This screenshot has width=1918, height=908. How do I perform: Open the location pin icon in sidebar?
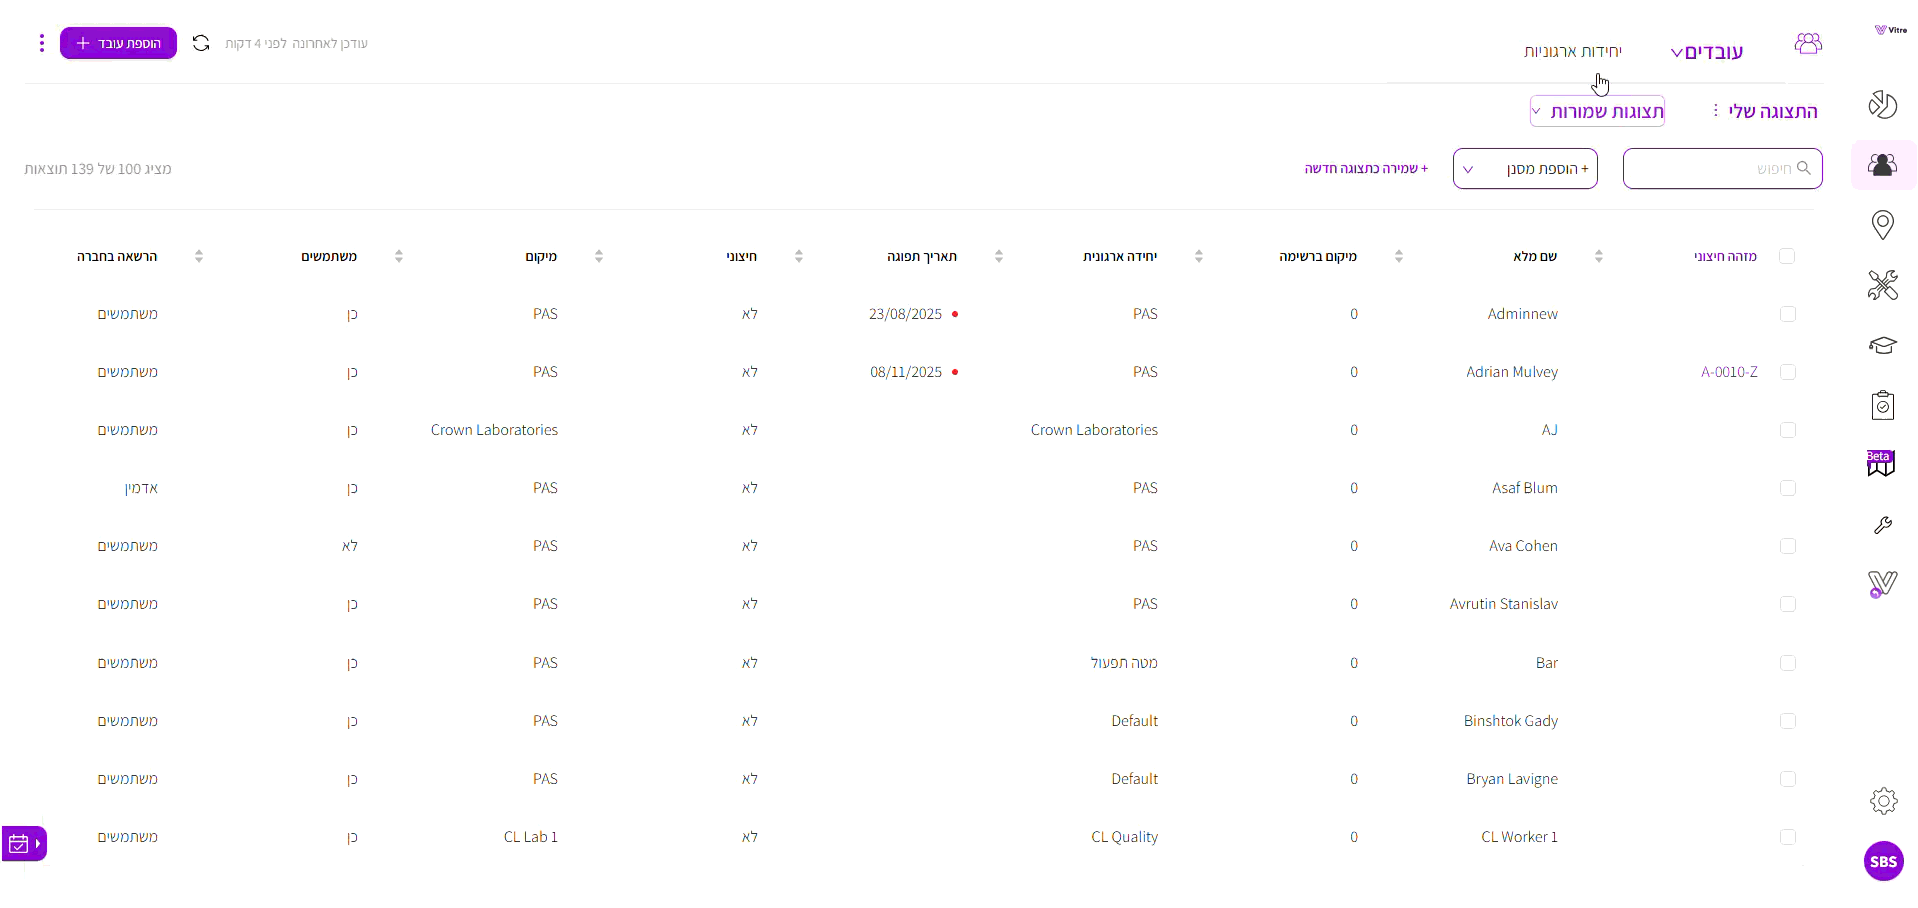1883,225
